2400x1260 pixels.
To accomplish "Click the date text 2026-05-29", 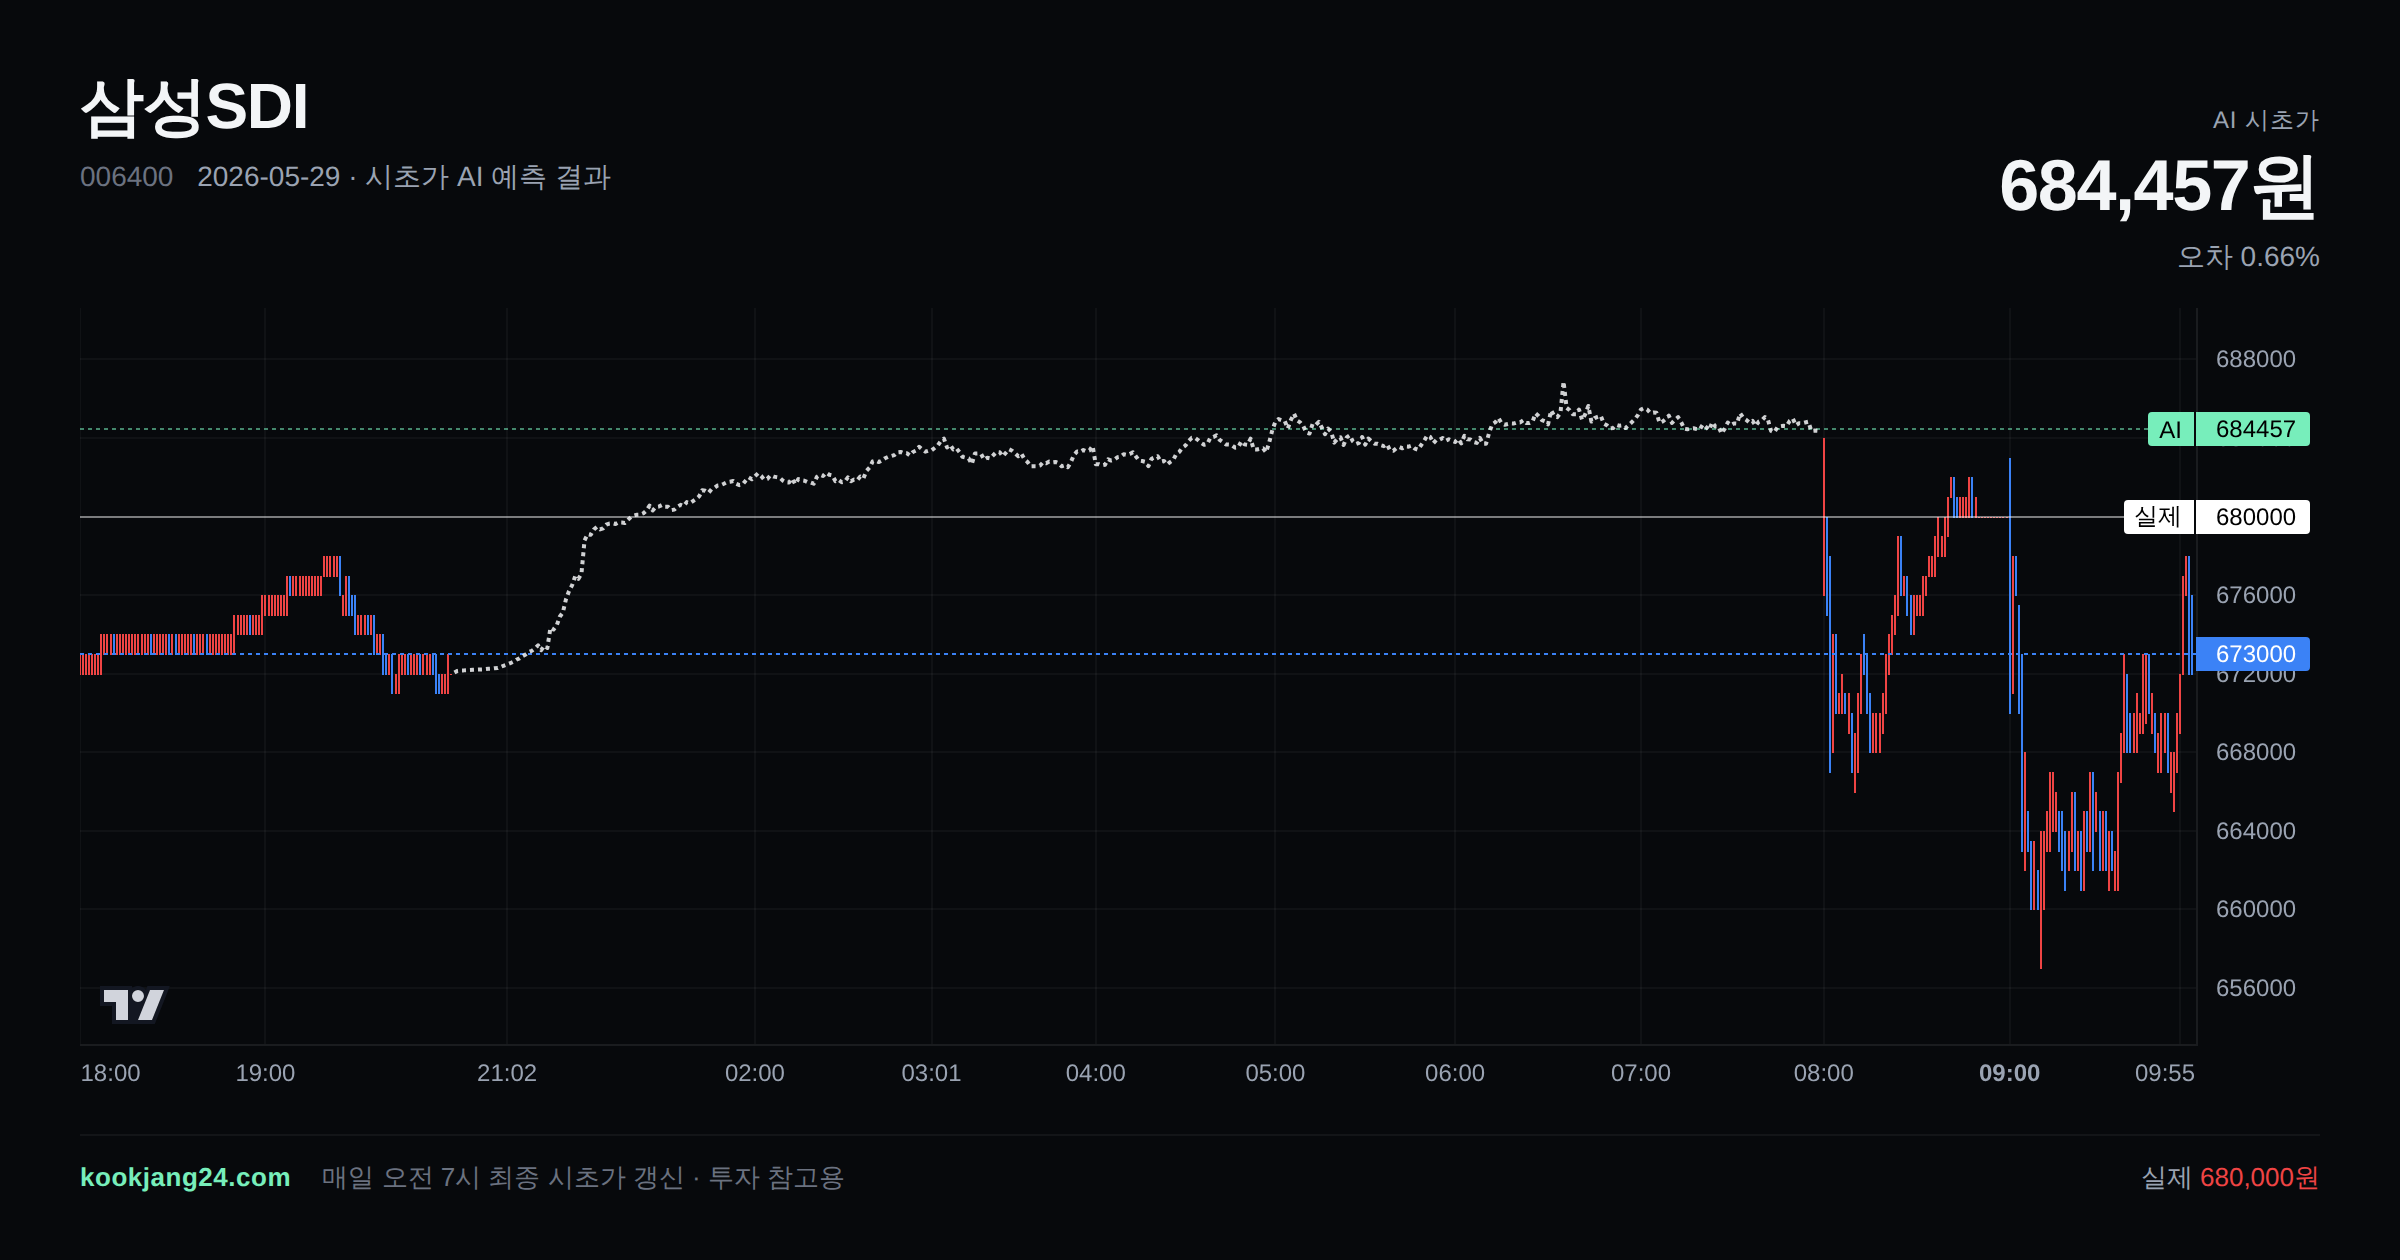I will [x=268, y=177].
